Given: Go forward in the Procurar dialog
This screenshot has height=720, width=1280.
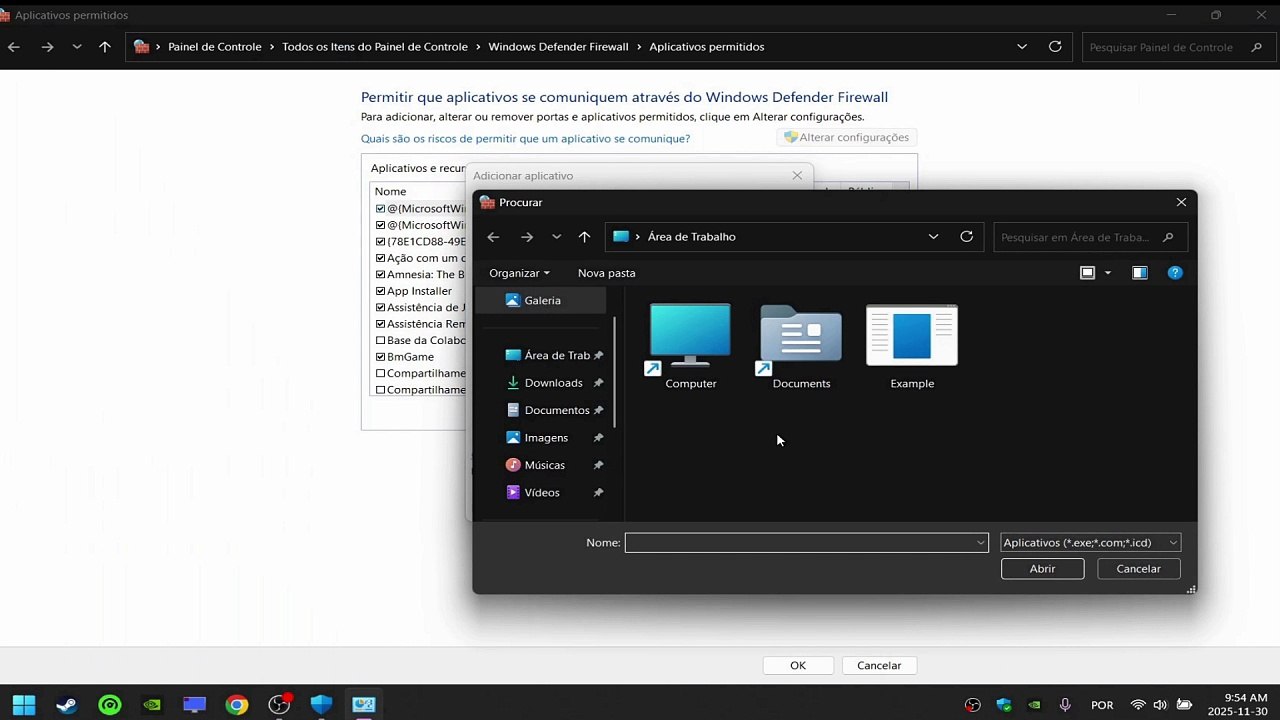Looking at the screenshot, I should click(x=527, y=237).
